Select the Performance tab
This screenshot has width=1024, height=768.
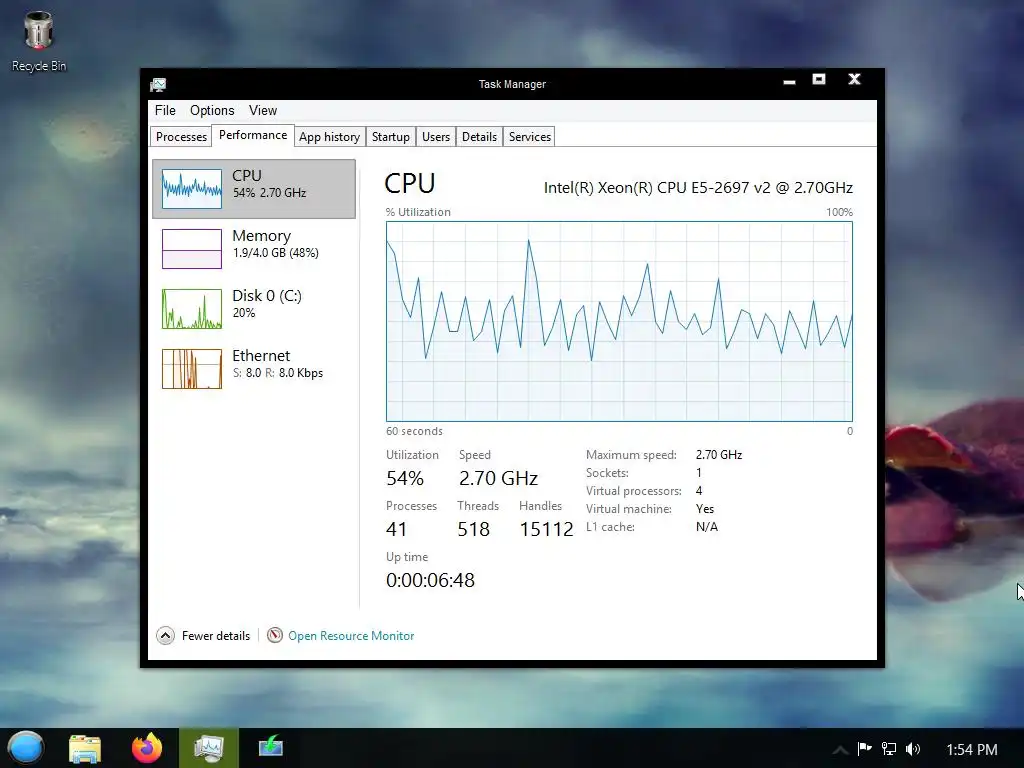(253, 135)
